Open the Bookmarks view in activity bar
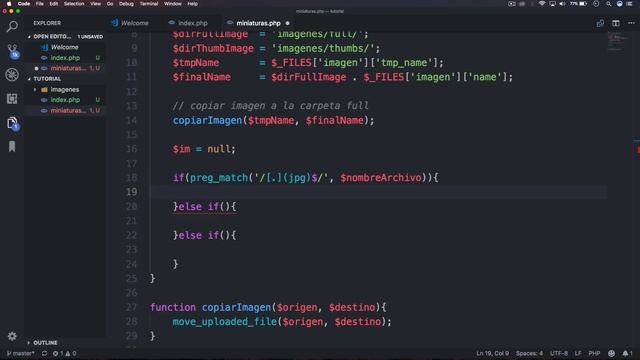Screen dimensions: 640x360 [x=12, y=147]
